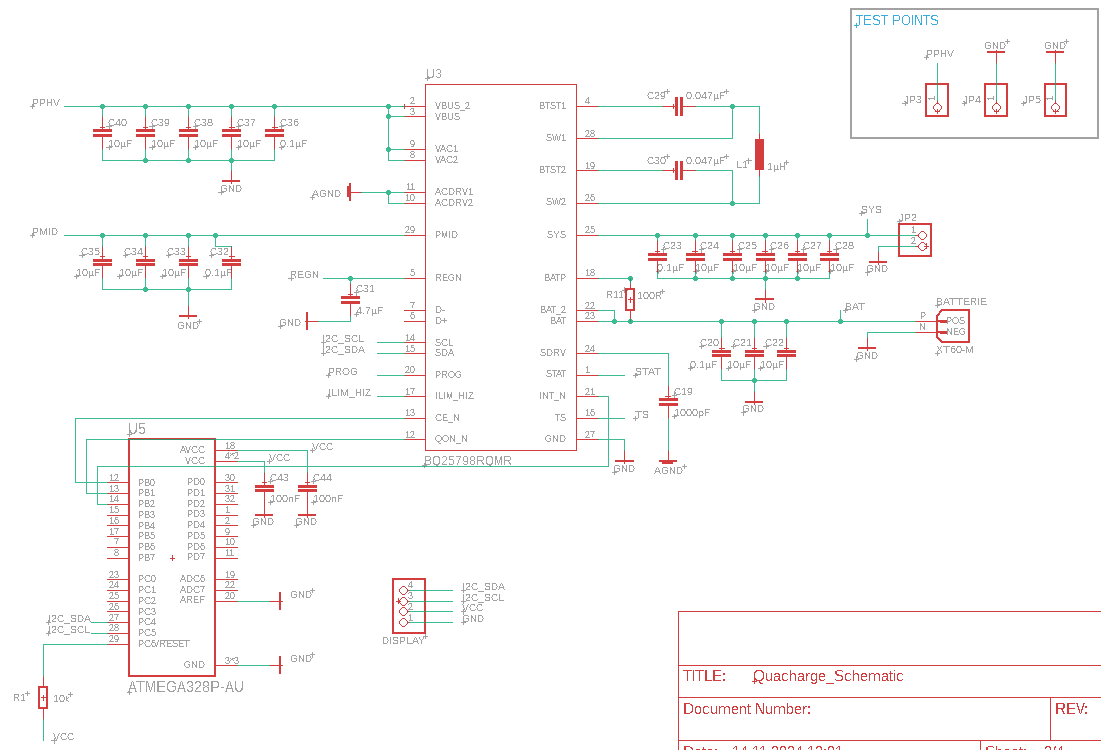Click the REV field in title block

tap(1072, 709)
